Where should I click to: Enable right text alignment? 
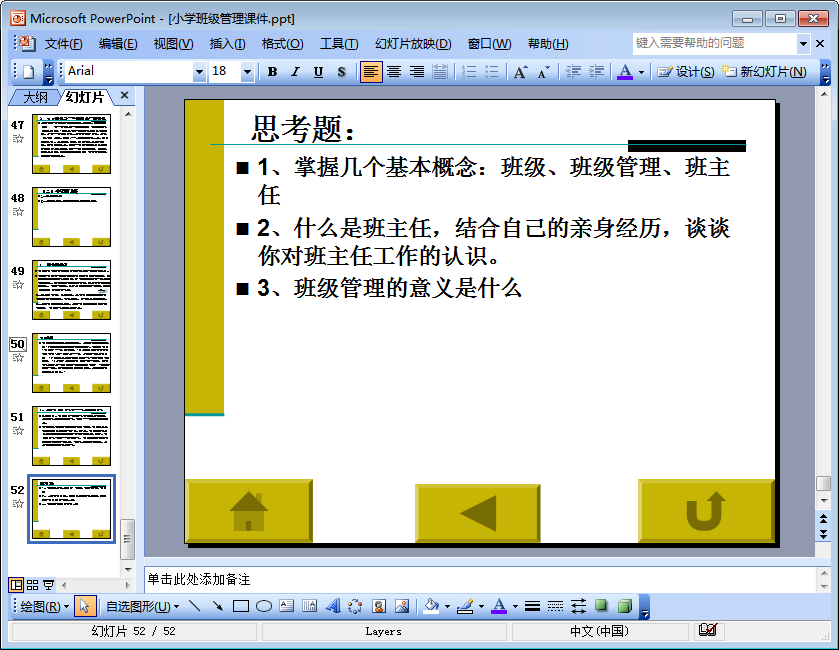[x=417, y=72]
